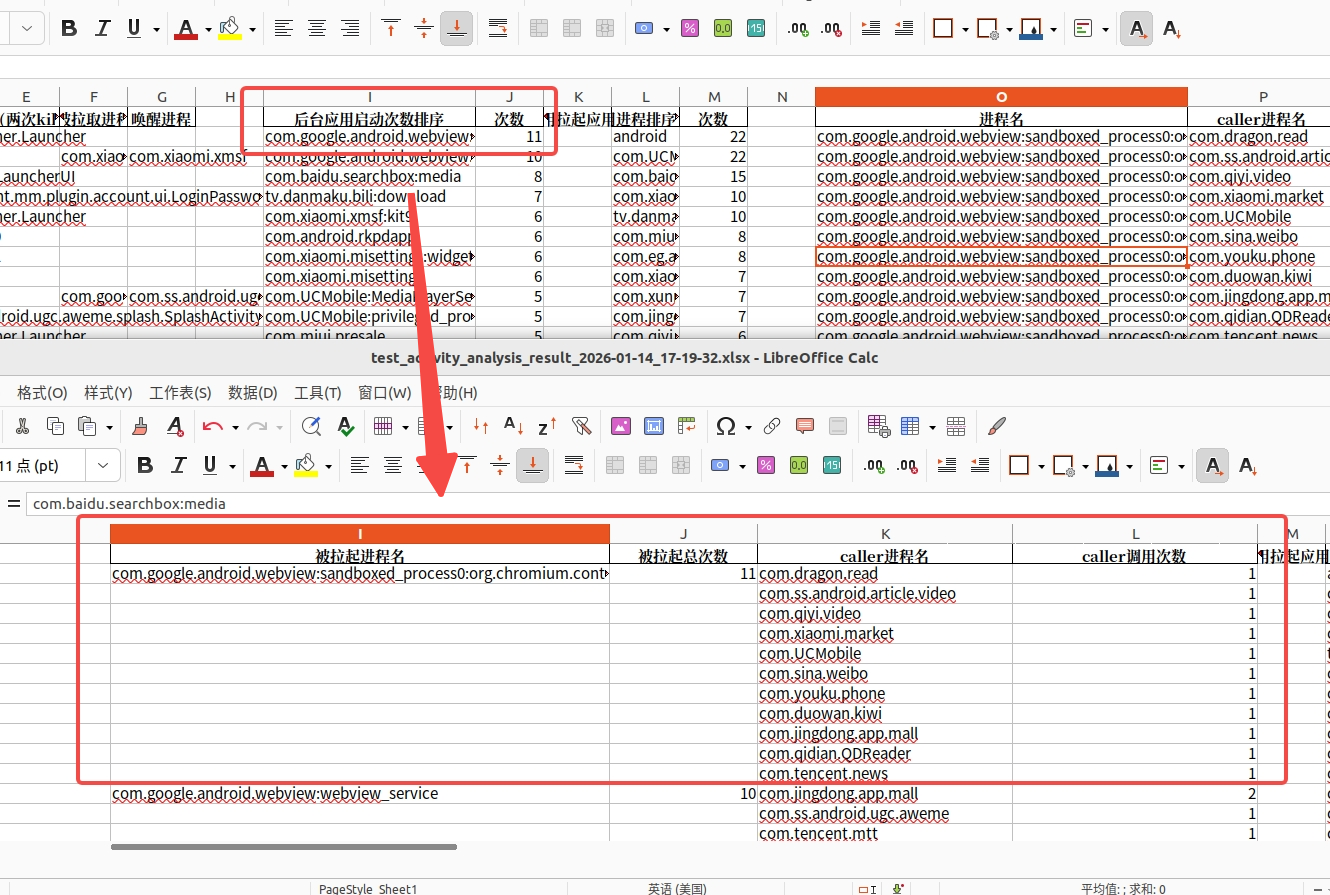Image resolution: width=1330 pixels, height=895 pixels.
Task: Open the 数据(D) menu
Action: pos(253,393)
